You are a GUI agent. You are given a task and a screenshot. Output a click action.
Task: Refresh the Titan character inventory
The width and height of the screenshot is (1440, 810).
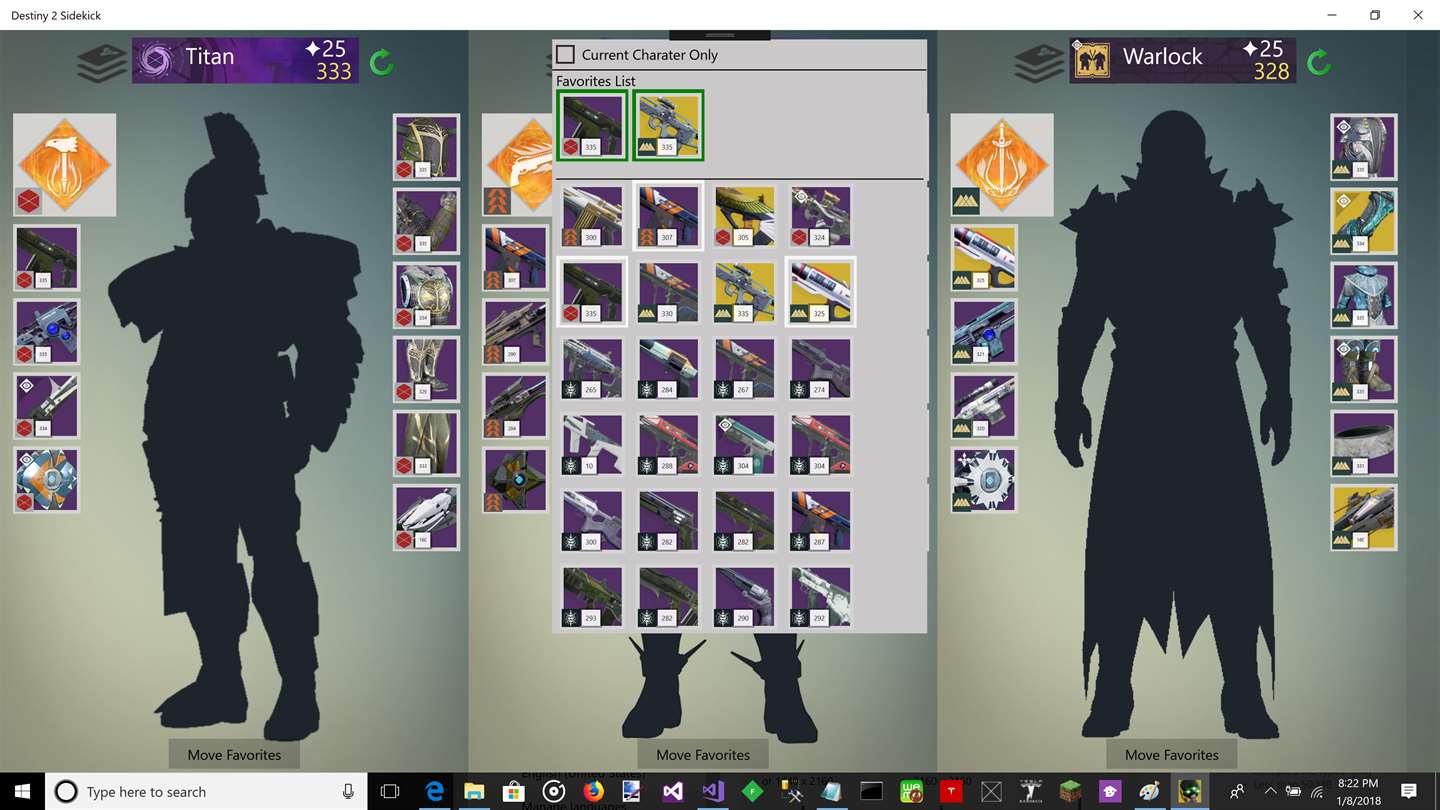point(381,63)
